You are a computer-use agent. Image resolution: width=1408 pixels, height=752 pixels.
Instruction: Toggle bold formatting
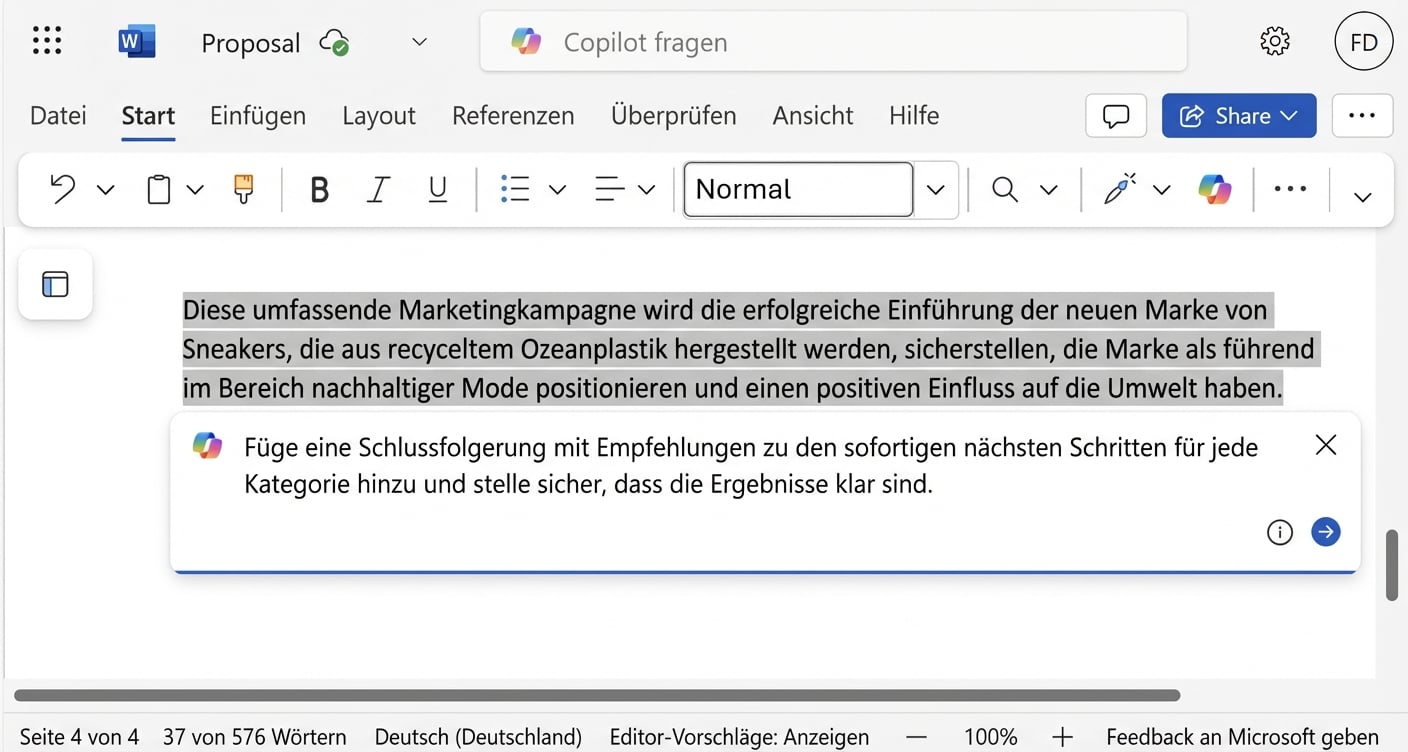pyautogui.click(x=319, y=189)
